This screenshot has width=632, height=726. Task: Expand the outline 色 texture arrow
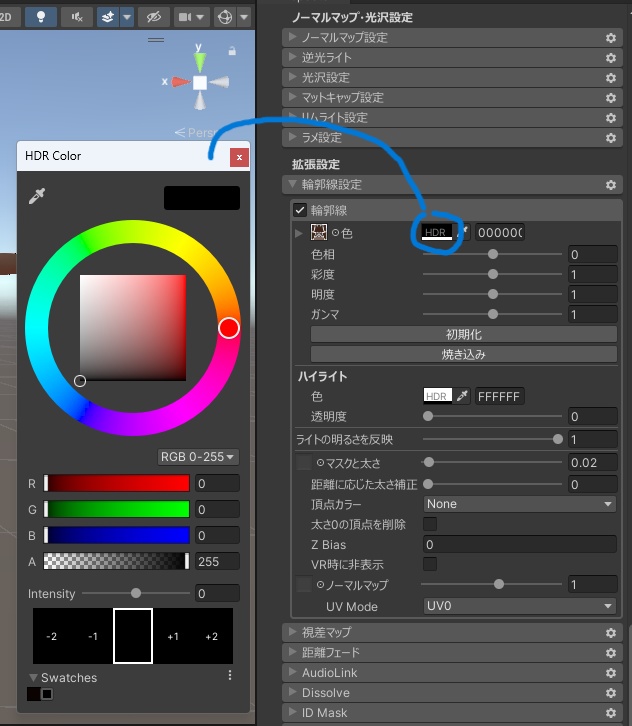point(299,233)
